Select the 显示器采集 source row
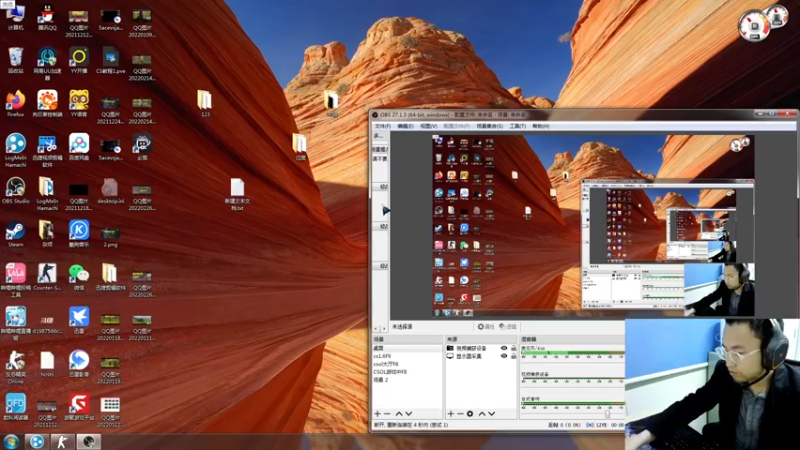 [481, 356]
